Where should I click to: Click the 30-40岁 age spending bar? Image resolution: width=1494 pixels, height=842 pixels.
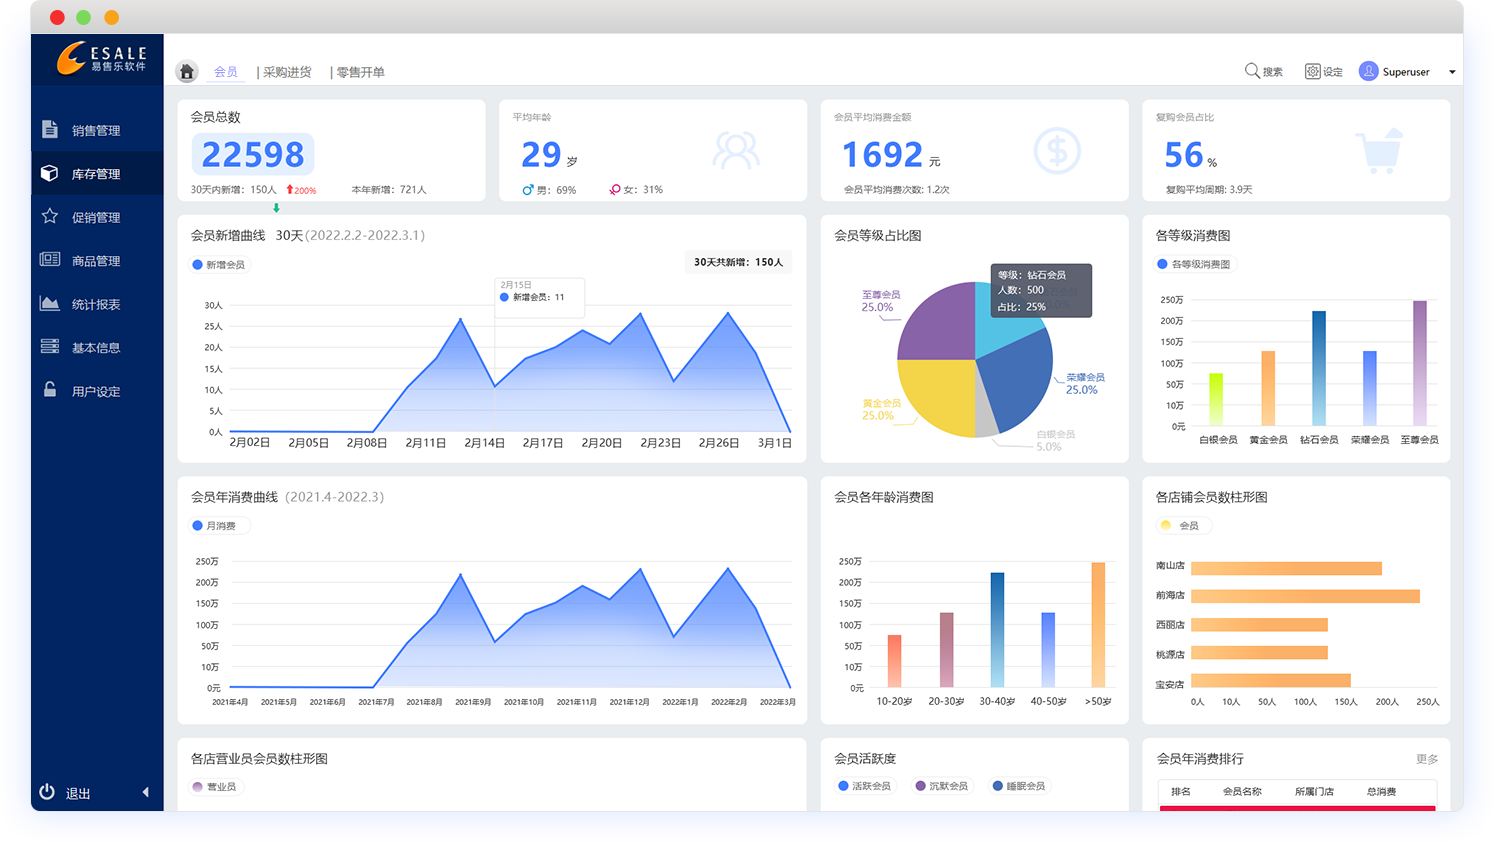tap(997, 629)
